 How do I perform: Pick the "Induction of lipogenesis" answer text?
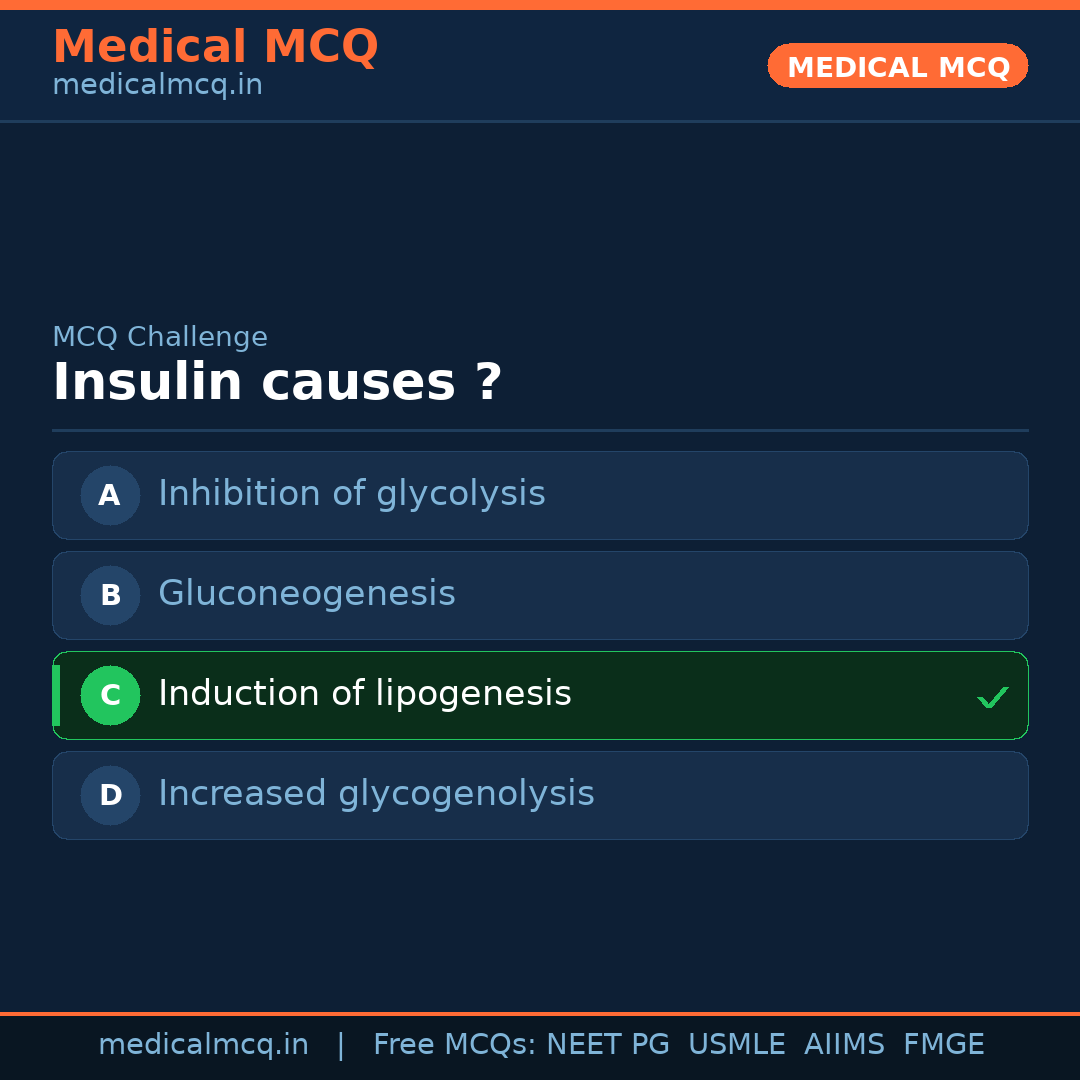coord(365,694)
